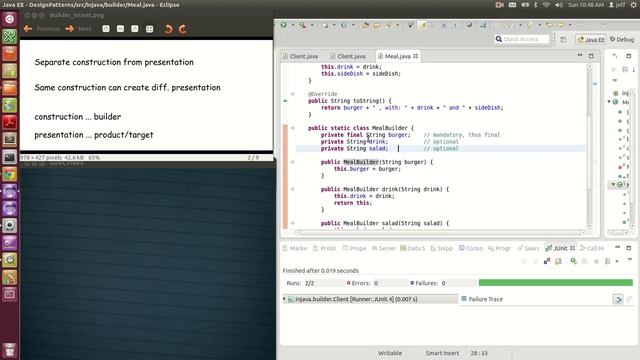Select injava.builder.Client test result row
Image resolution: width=640 pixels, height=360 pixels.
tap(370, 299)
